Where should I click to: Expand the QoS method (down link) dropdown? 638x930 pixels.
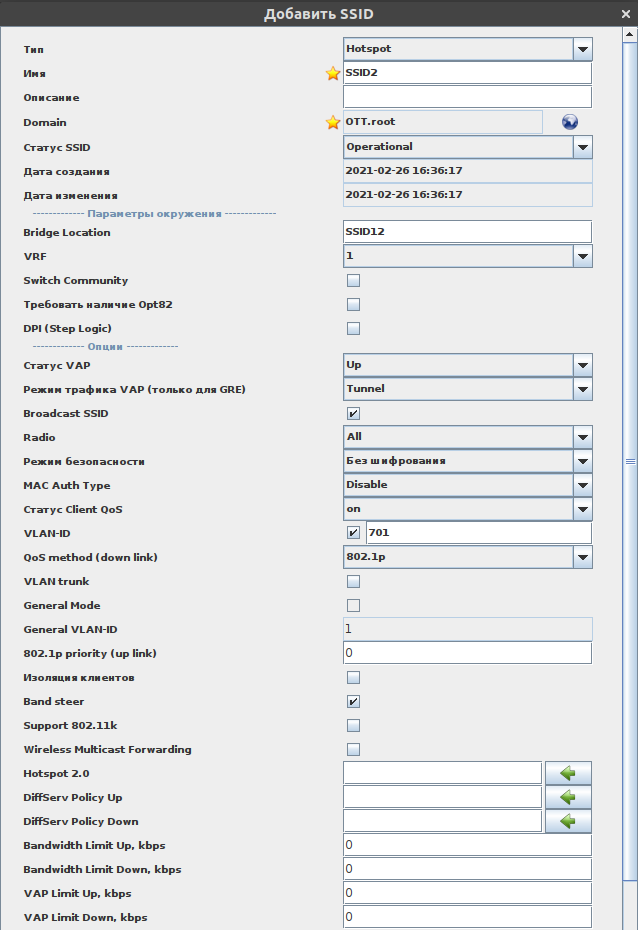point(582,557)
